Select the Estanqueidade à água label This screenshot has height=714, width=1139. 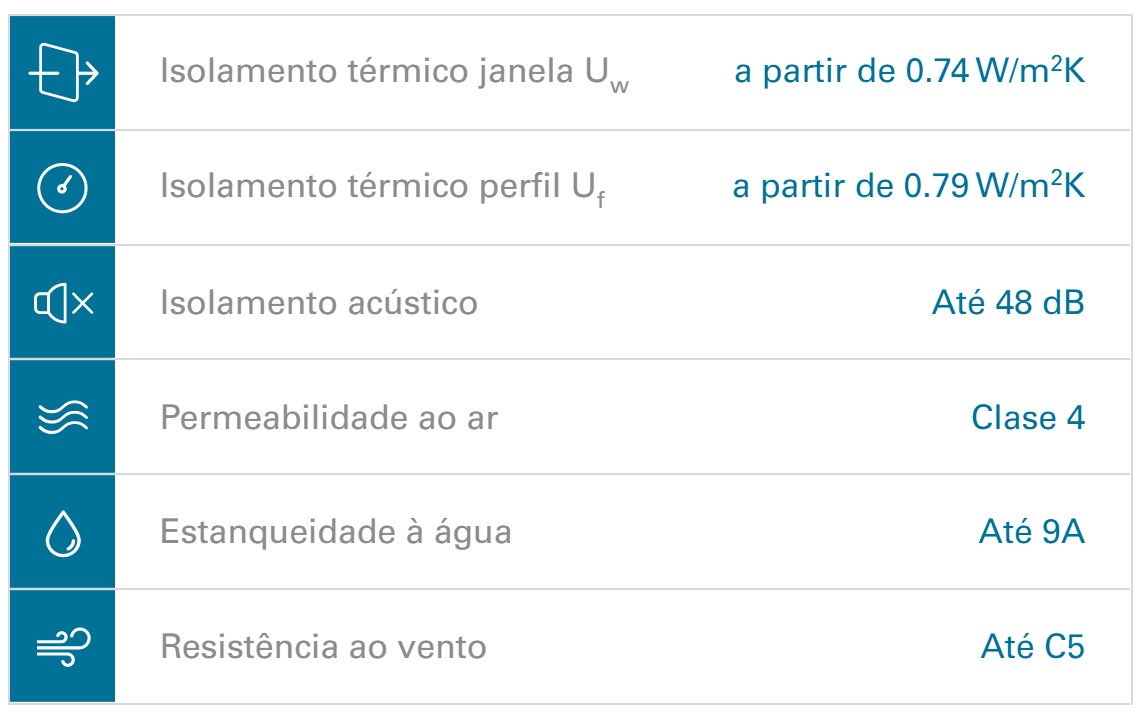336,532
